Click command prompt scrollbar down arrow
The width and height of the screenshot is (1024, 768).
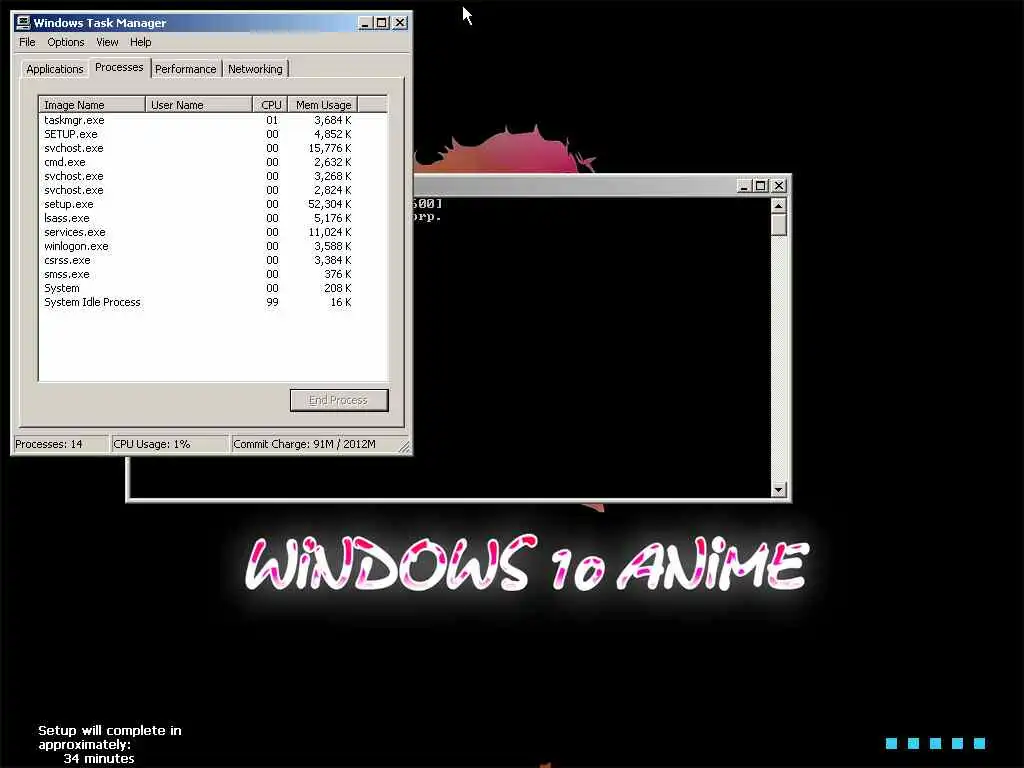point(778,489)
